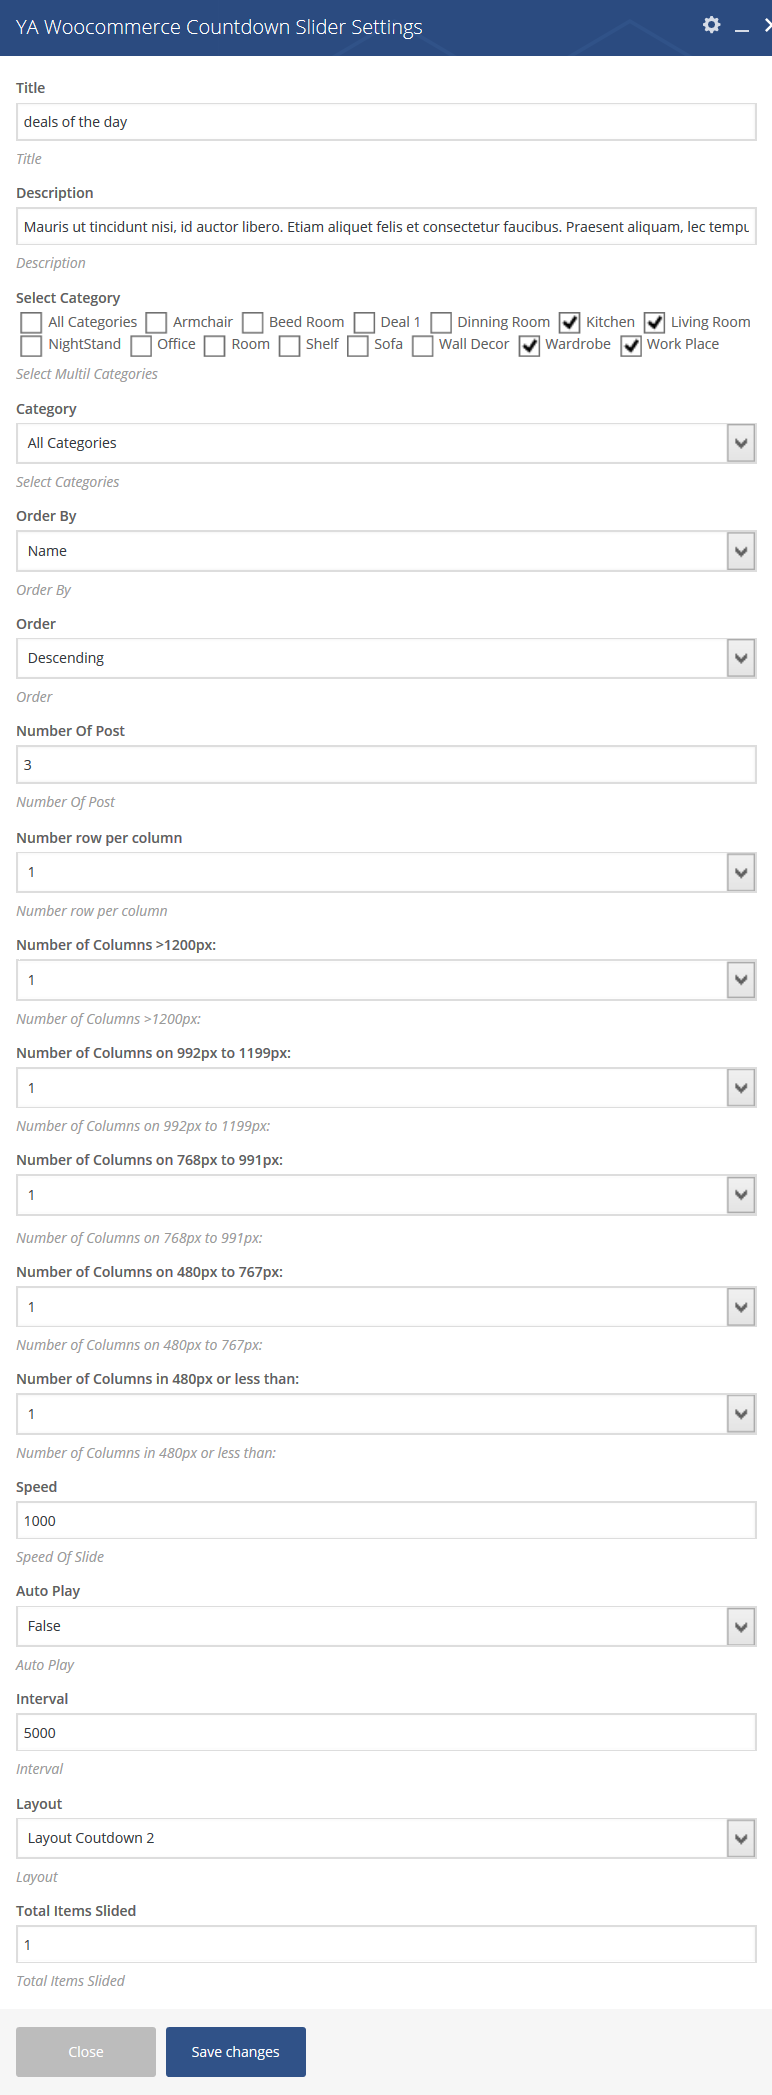Click the Interval input field
The height and width of the screenshot is (2095, 772).
pyautogui.click(x=386, y=1732)
